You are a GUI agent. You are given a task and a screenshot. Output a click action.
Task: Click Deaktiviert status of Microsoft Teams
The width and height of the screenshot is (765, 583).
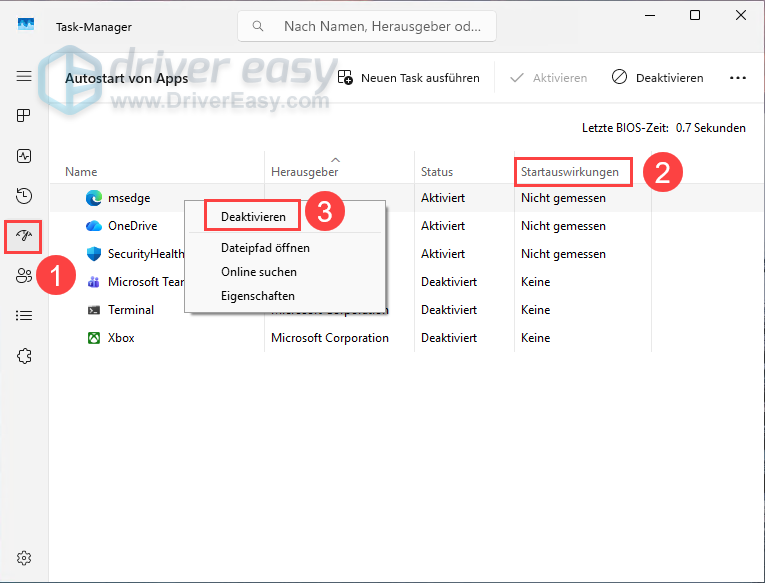(448, 282)
